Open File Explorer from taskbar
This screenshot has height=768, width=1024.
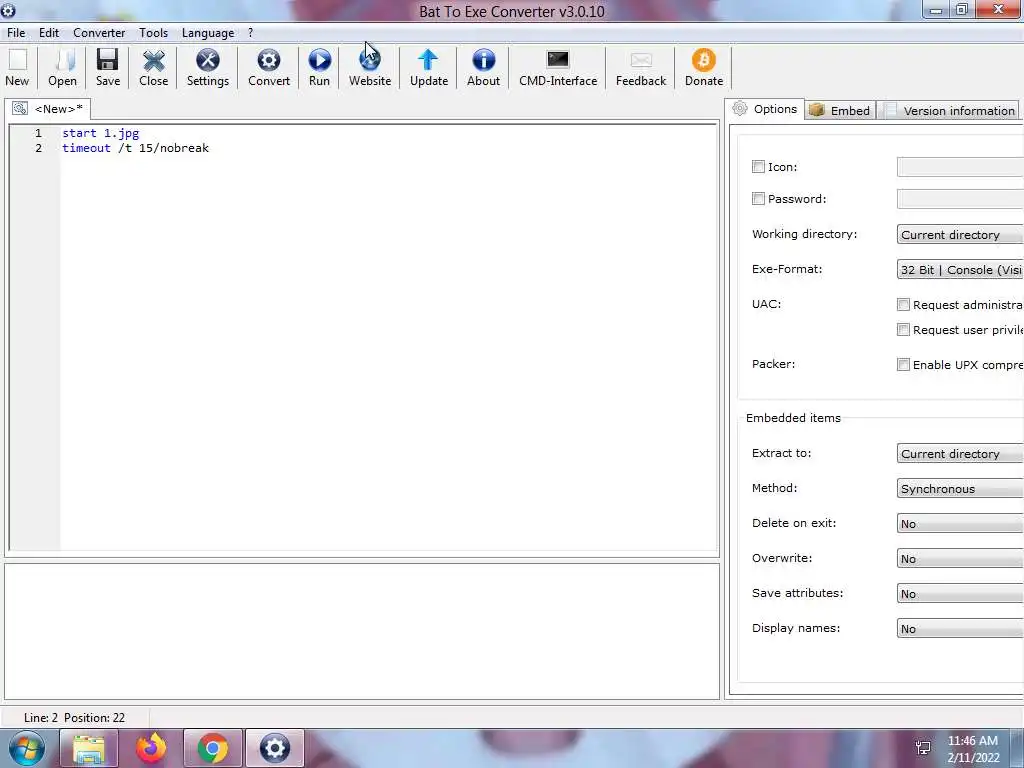[89, 748]
